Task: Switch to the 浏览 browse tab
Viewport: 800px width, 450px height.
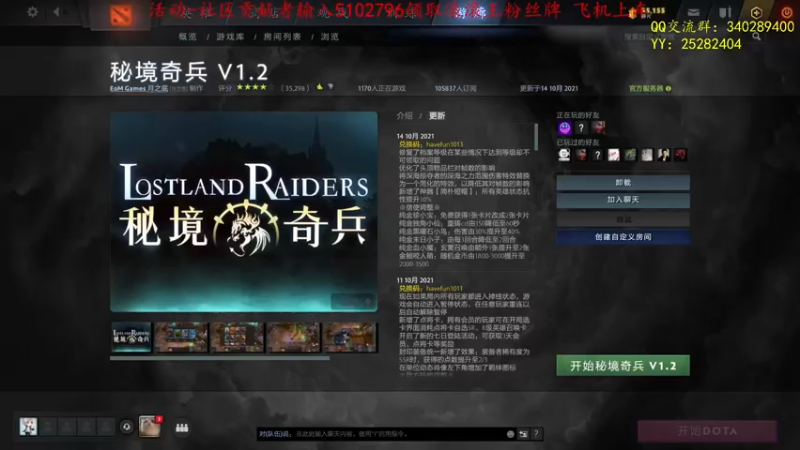Action: point(330,37)
